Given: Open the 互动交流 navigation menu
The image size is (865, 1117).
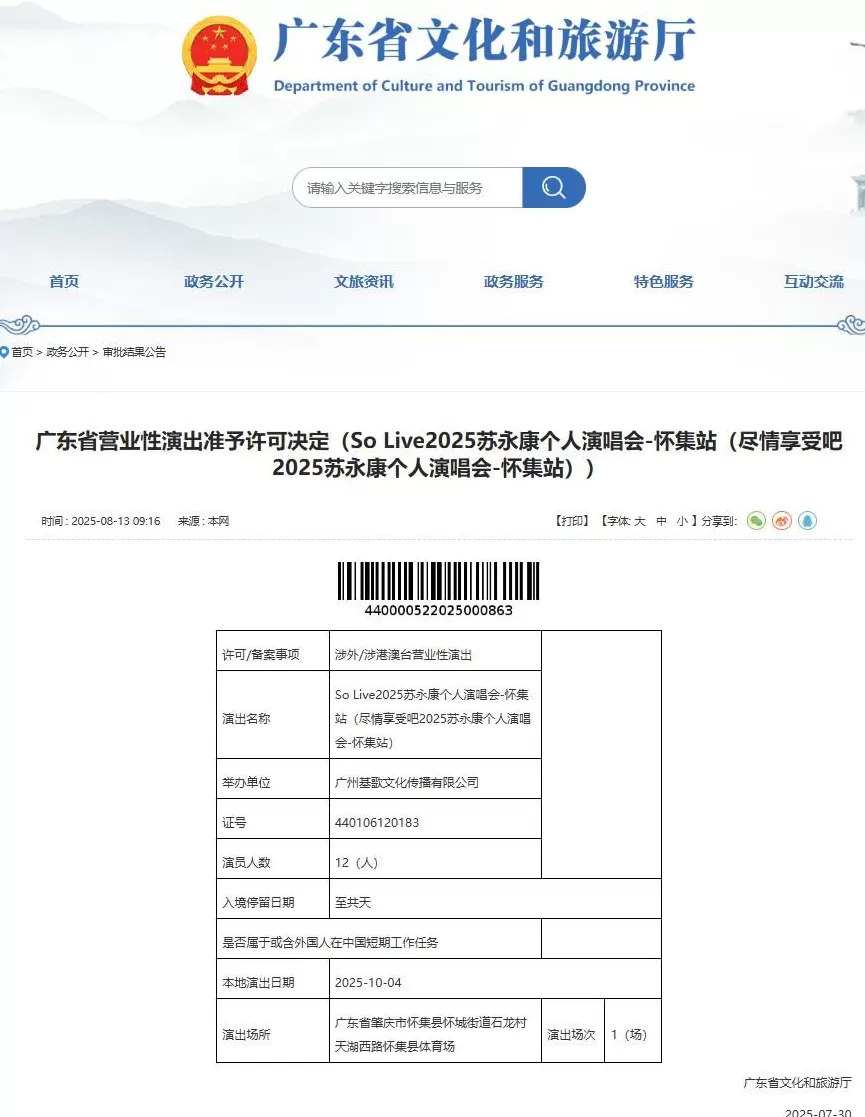Looking at the screenshot, I should coord(813,282).
